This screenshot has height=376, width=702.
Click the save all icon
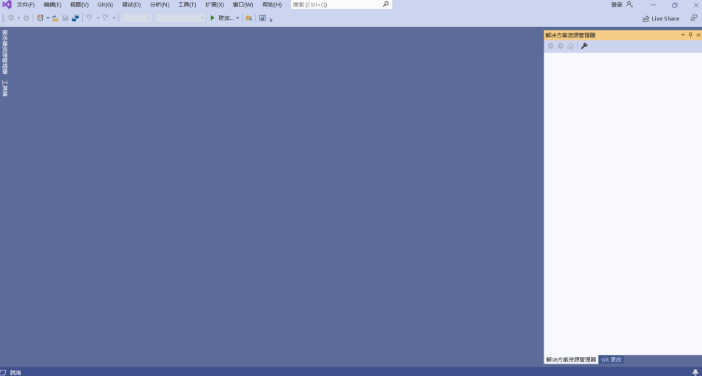pyautogui.click(x=75, y=18)
